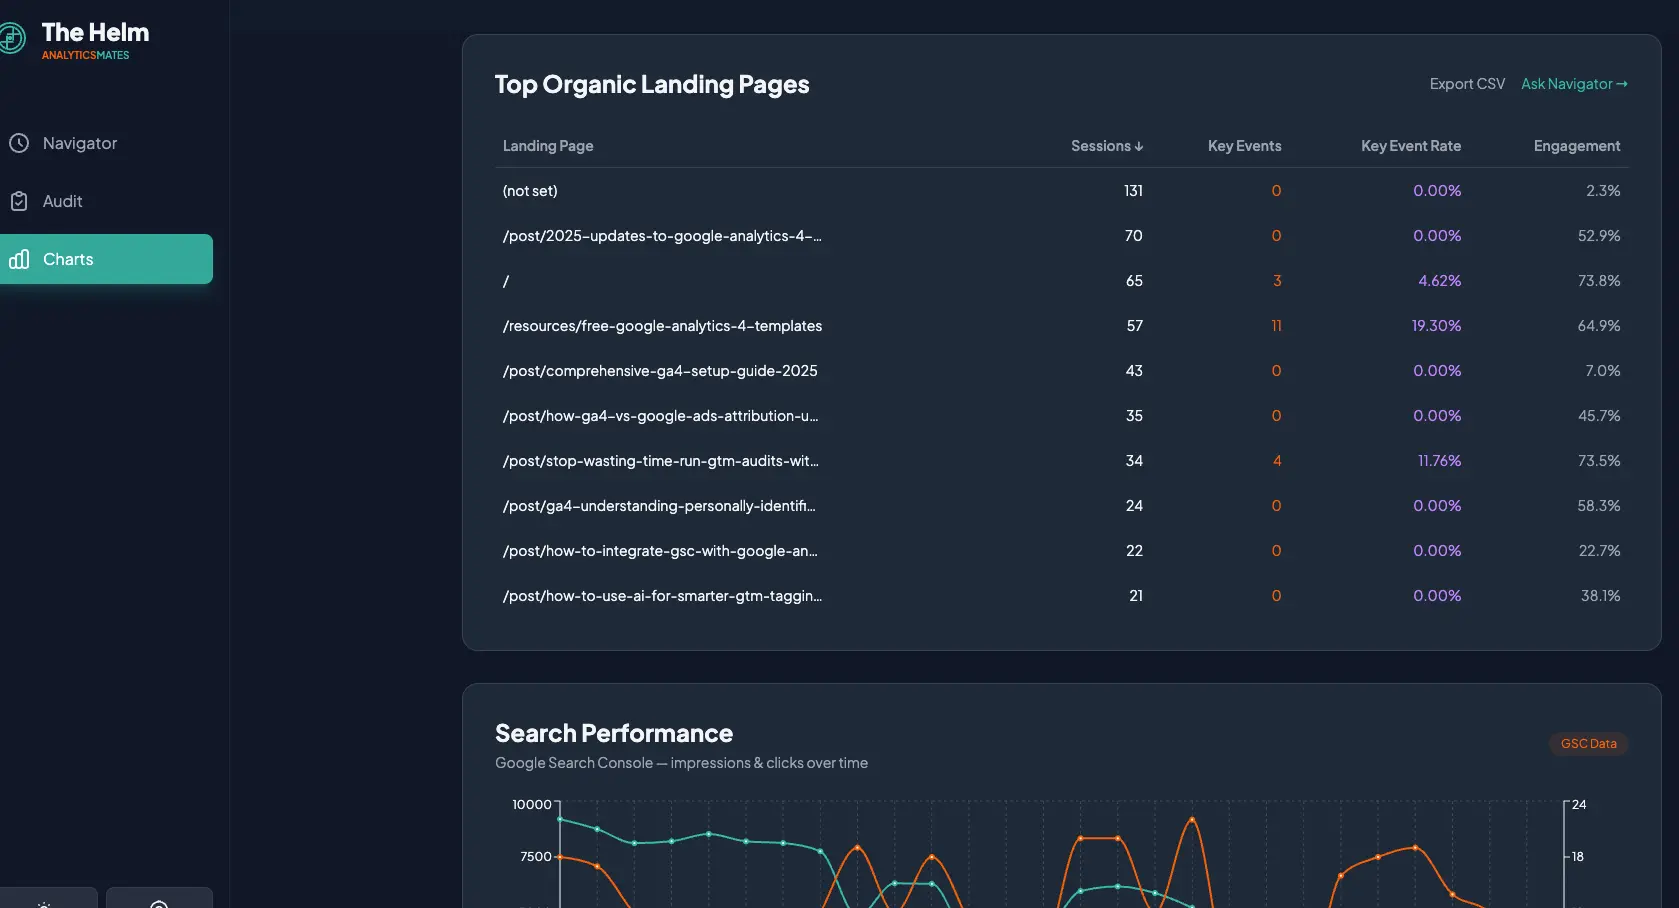Open the Ask Navigator link
1679x908 pixels.
tap(1566, 84)
